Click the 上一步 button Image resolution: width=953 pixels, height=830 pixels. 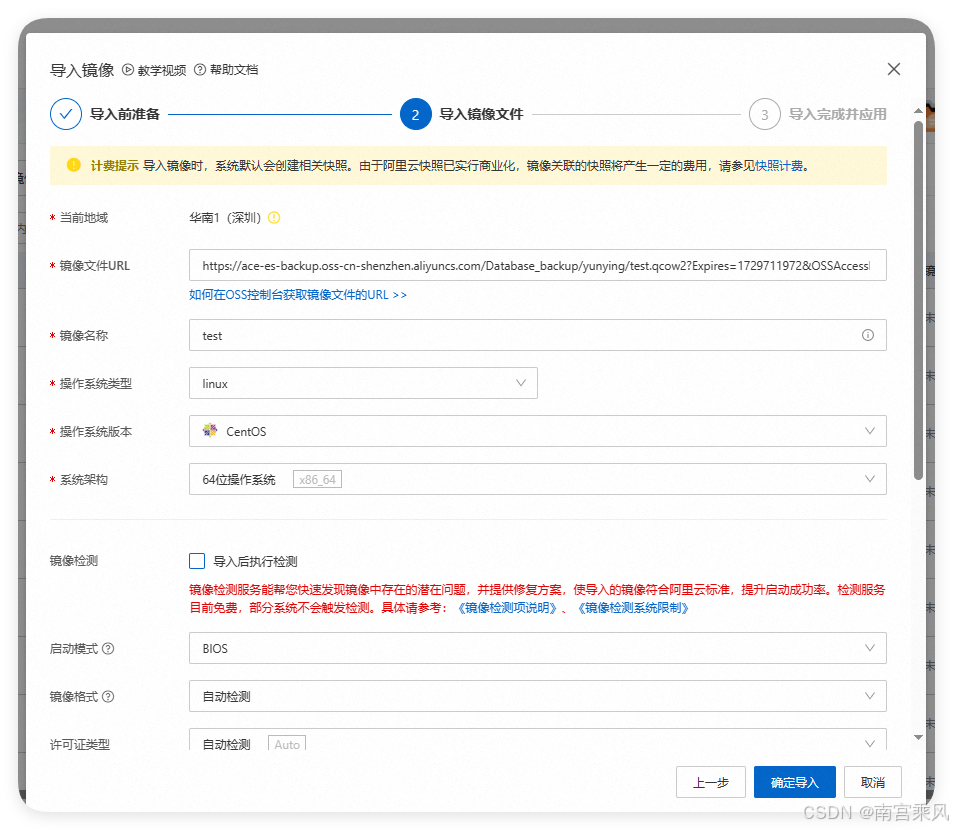coord(710,782)
